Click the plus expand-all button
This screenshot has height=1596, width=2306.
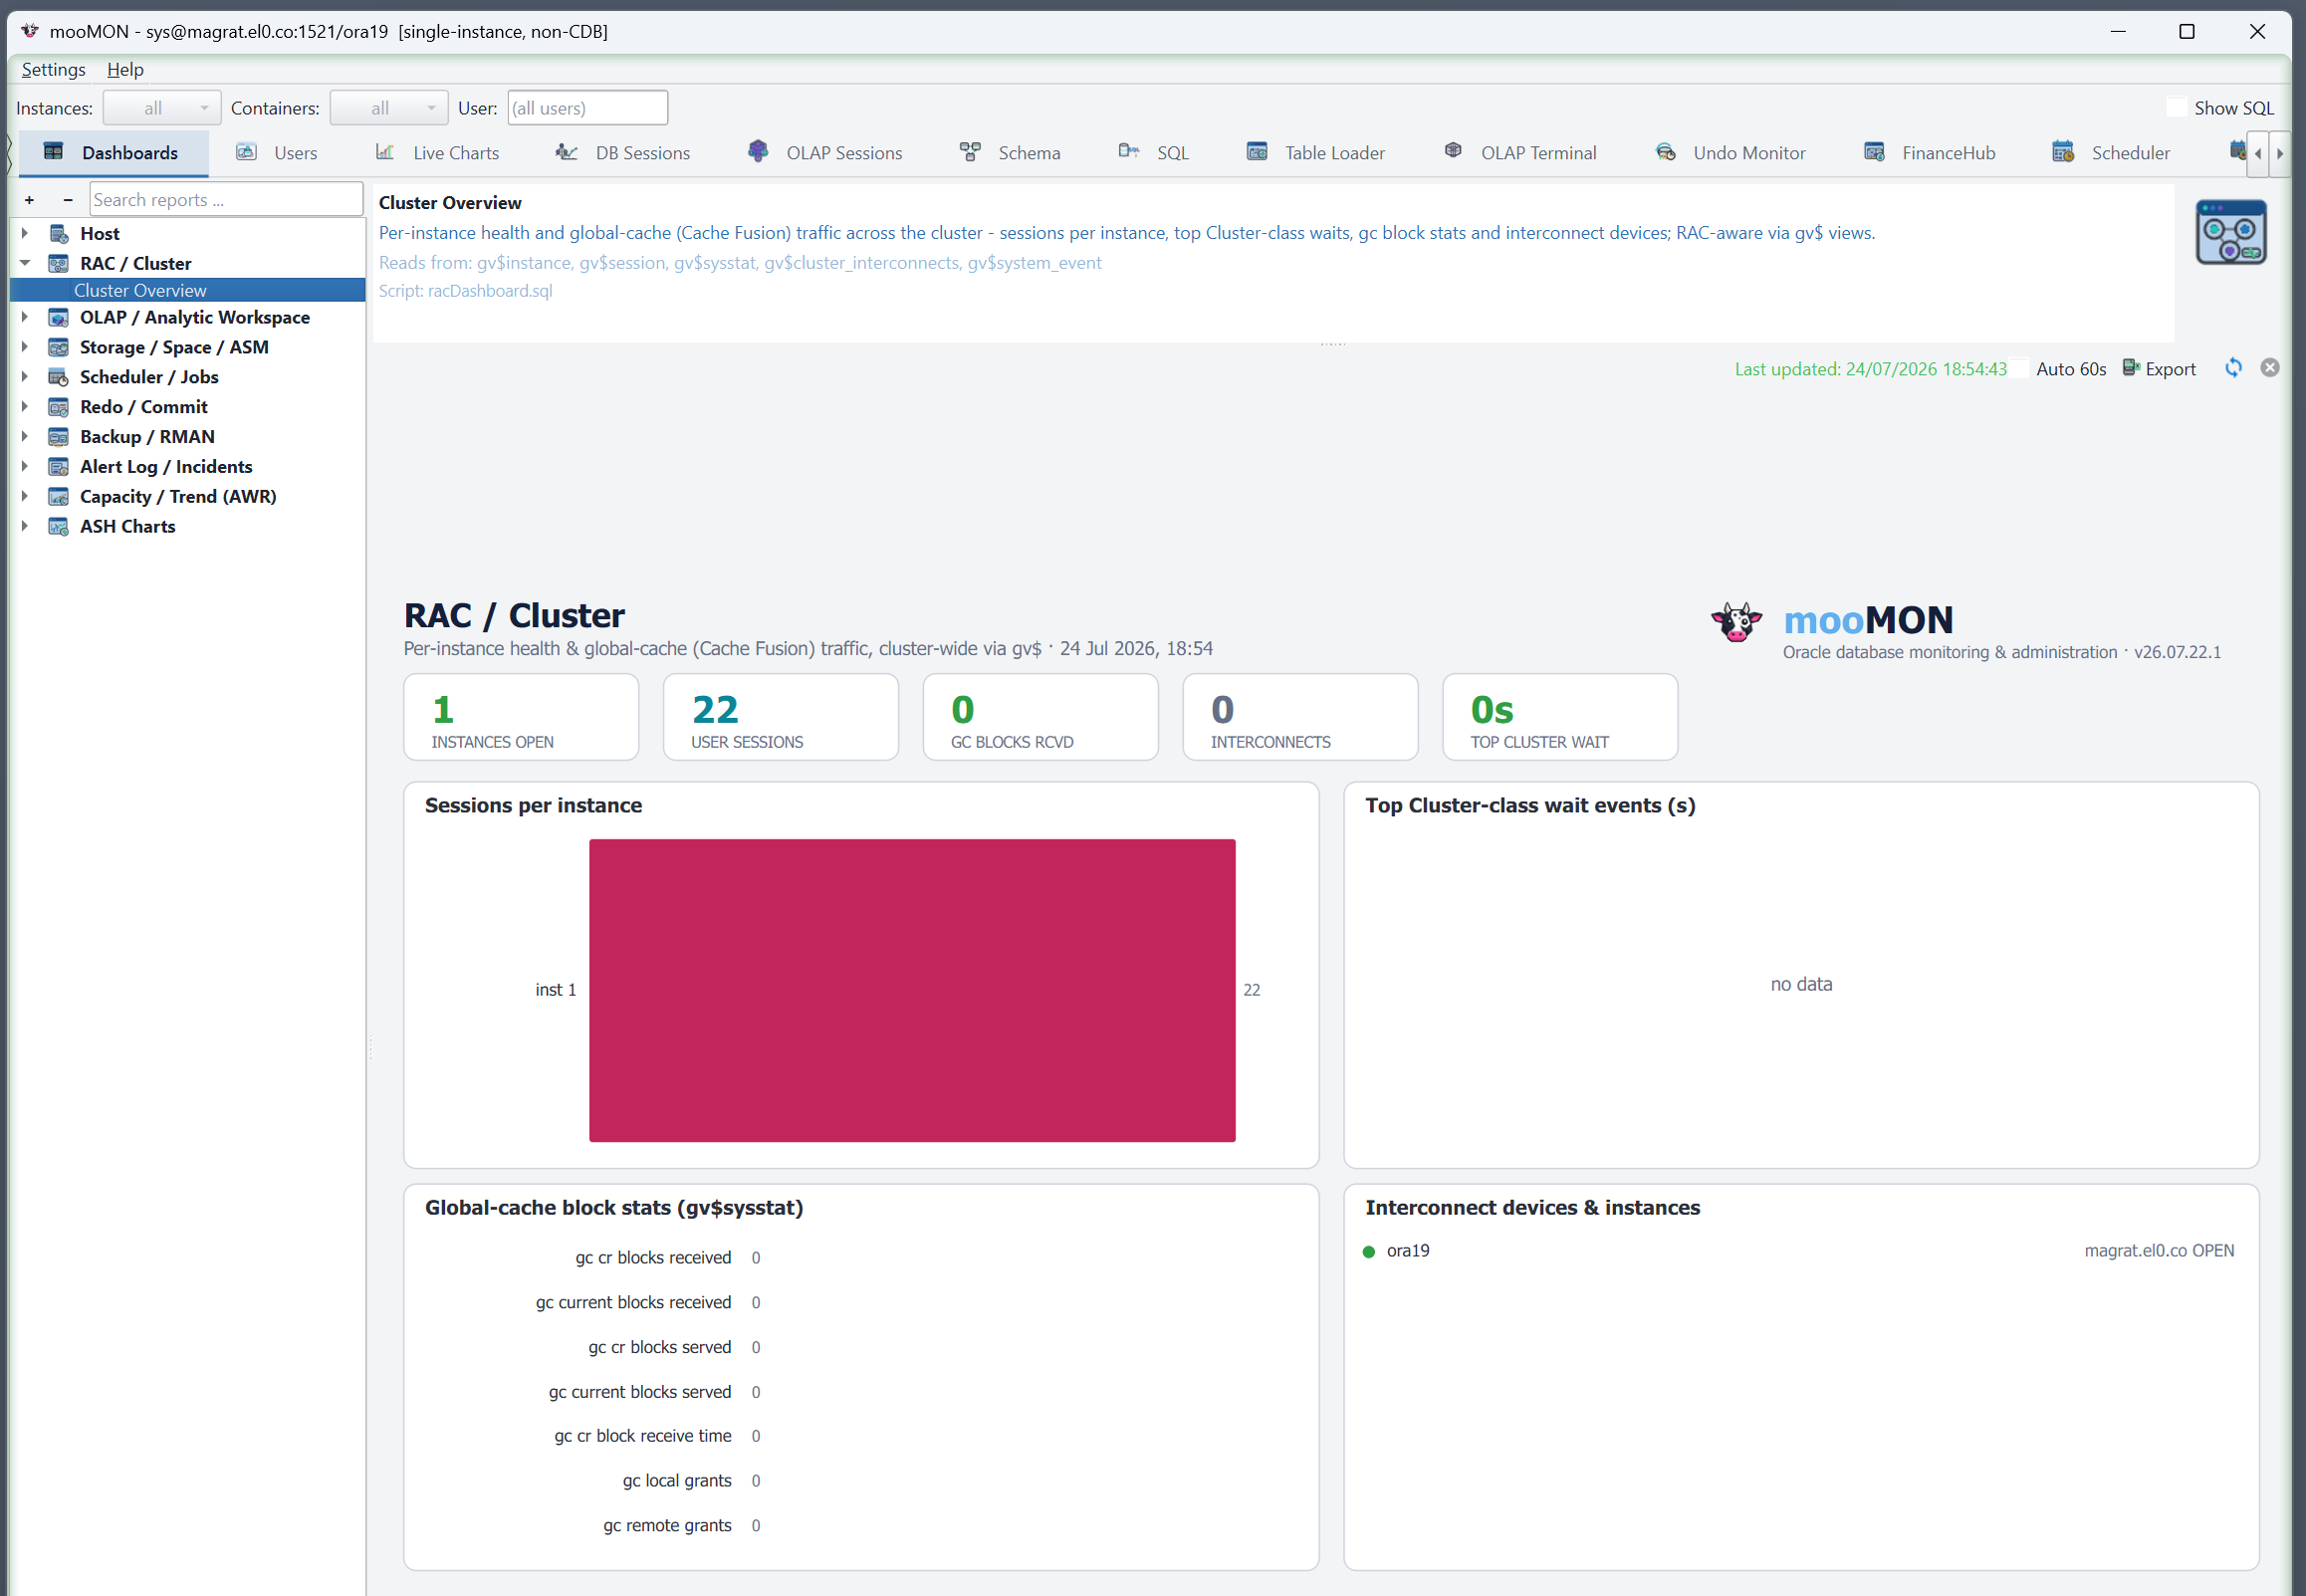(x=30, y=200)
